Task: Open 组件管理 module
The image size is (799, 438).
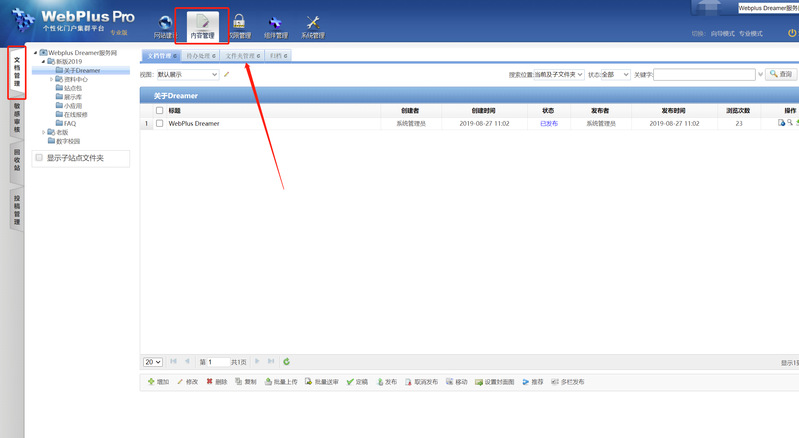Action: click(275, 27)
